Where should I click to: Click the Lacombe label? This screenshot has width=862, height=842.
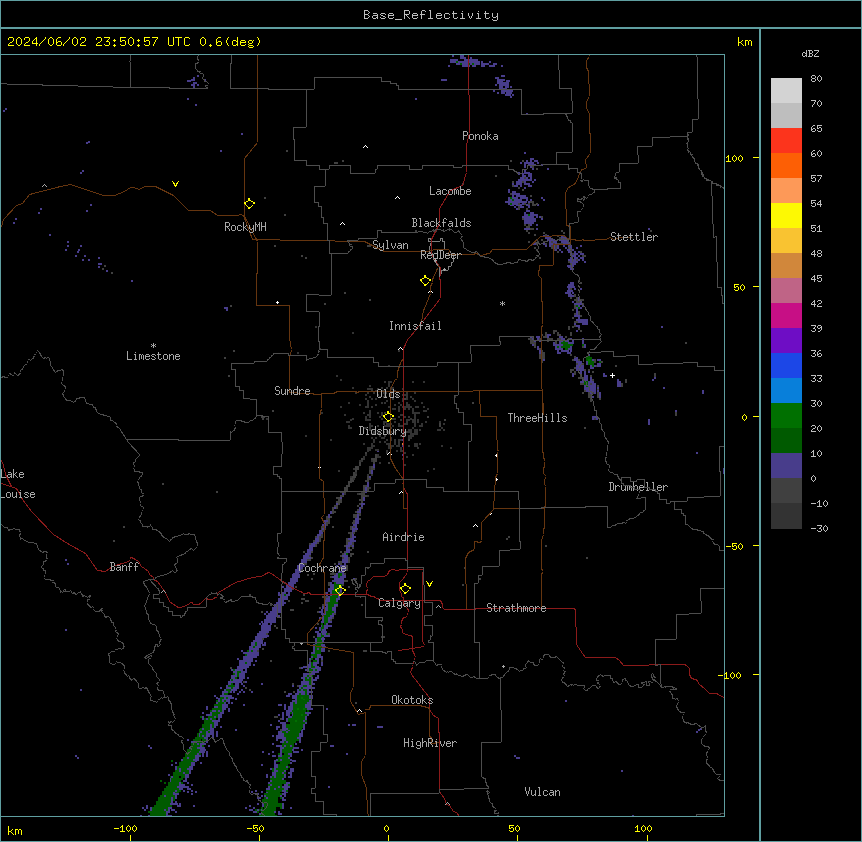coord(450,191)
